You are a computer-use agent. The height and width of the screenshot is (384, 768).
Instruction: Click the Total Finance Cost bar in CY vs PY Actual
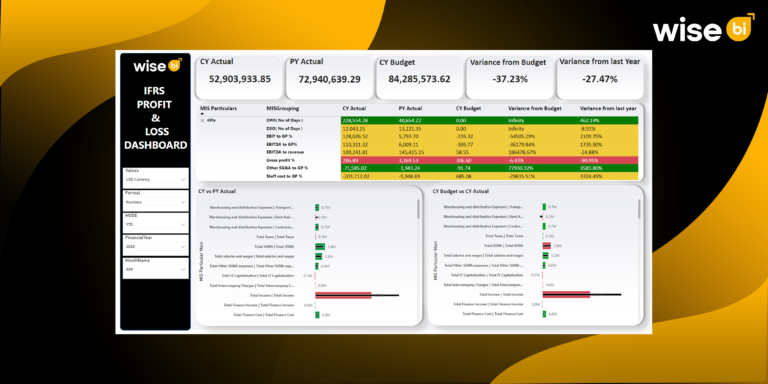click(x=317, y=315)
